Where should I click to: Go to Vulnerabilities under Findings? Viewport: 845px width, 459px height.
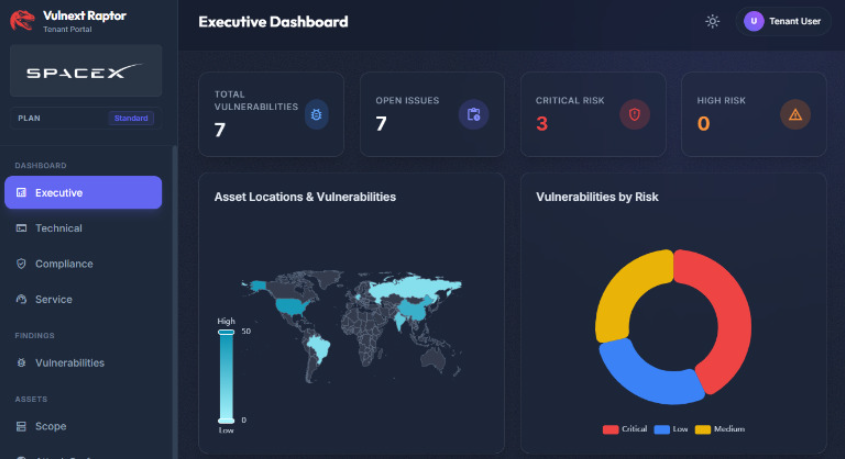83,363
